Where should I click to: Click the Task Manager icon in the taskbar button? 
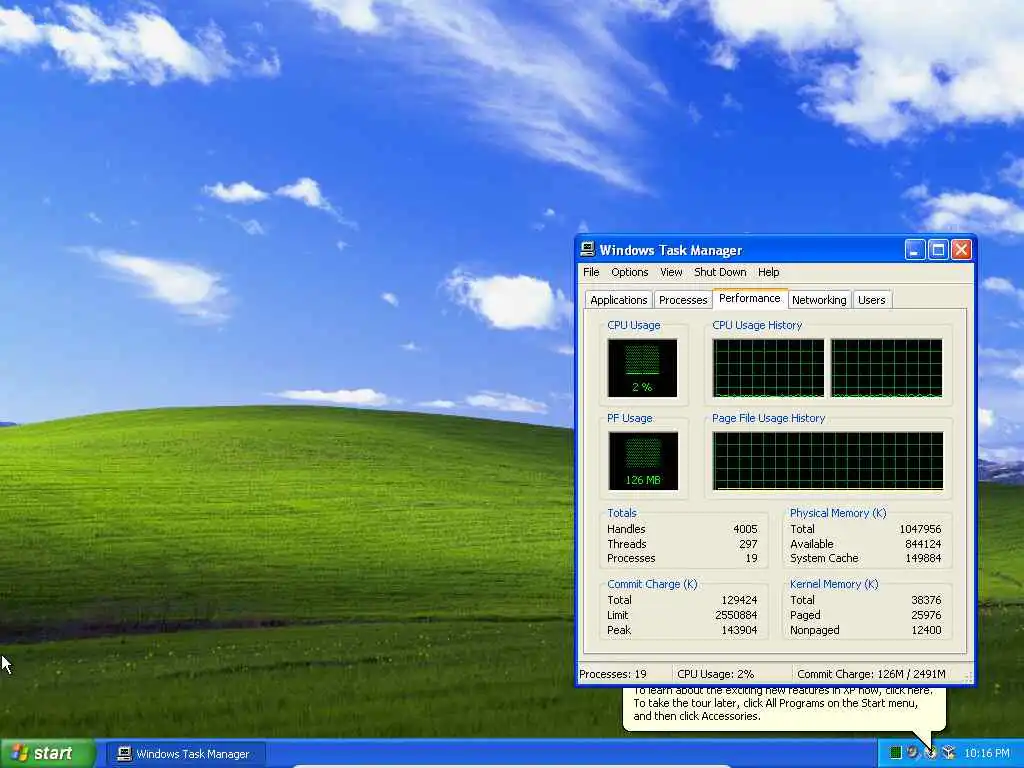click(x=124, y=754)
